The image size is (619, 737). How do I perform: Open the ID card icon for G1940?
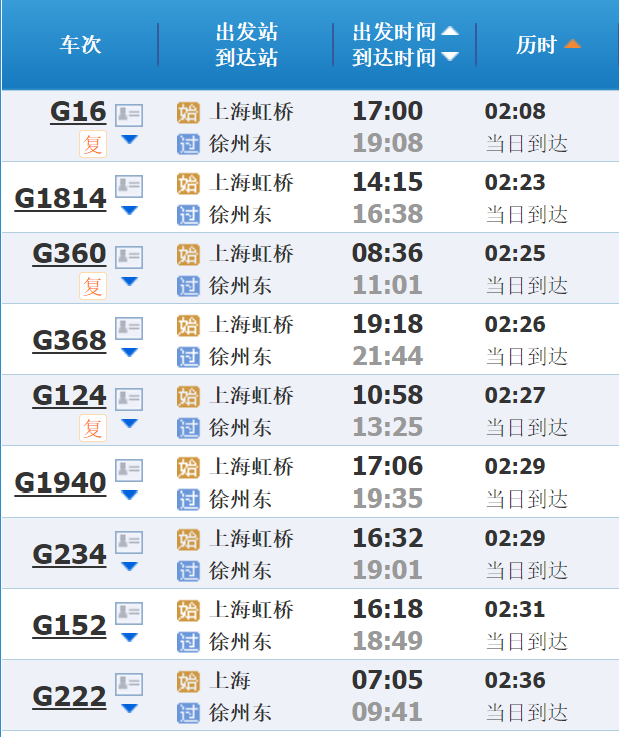(x=129, y=470)
